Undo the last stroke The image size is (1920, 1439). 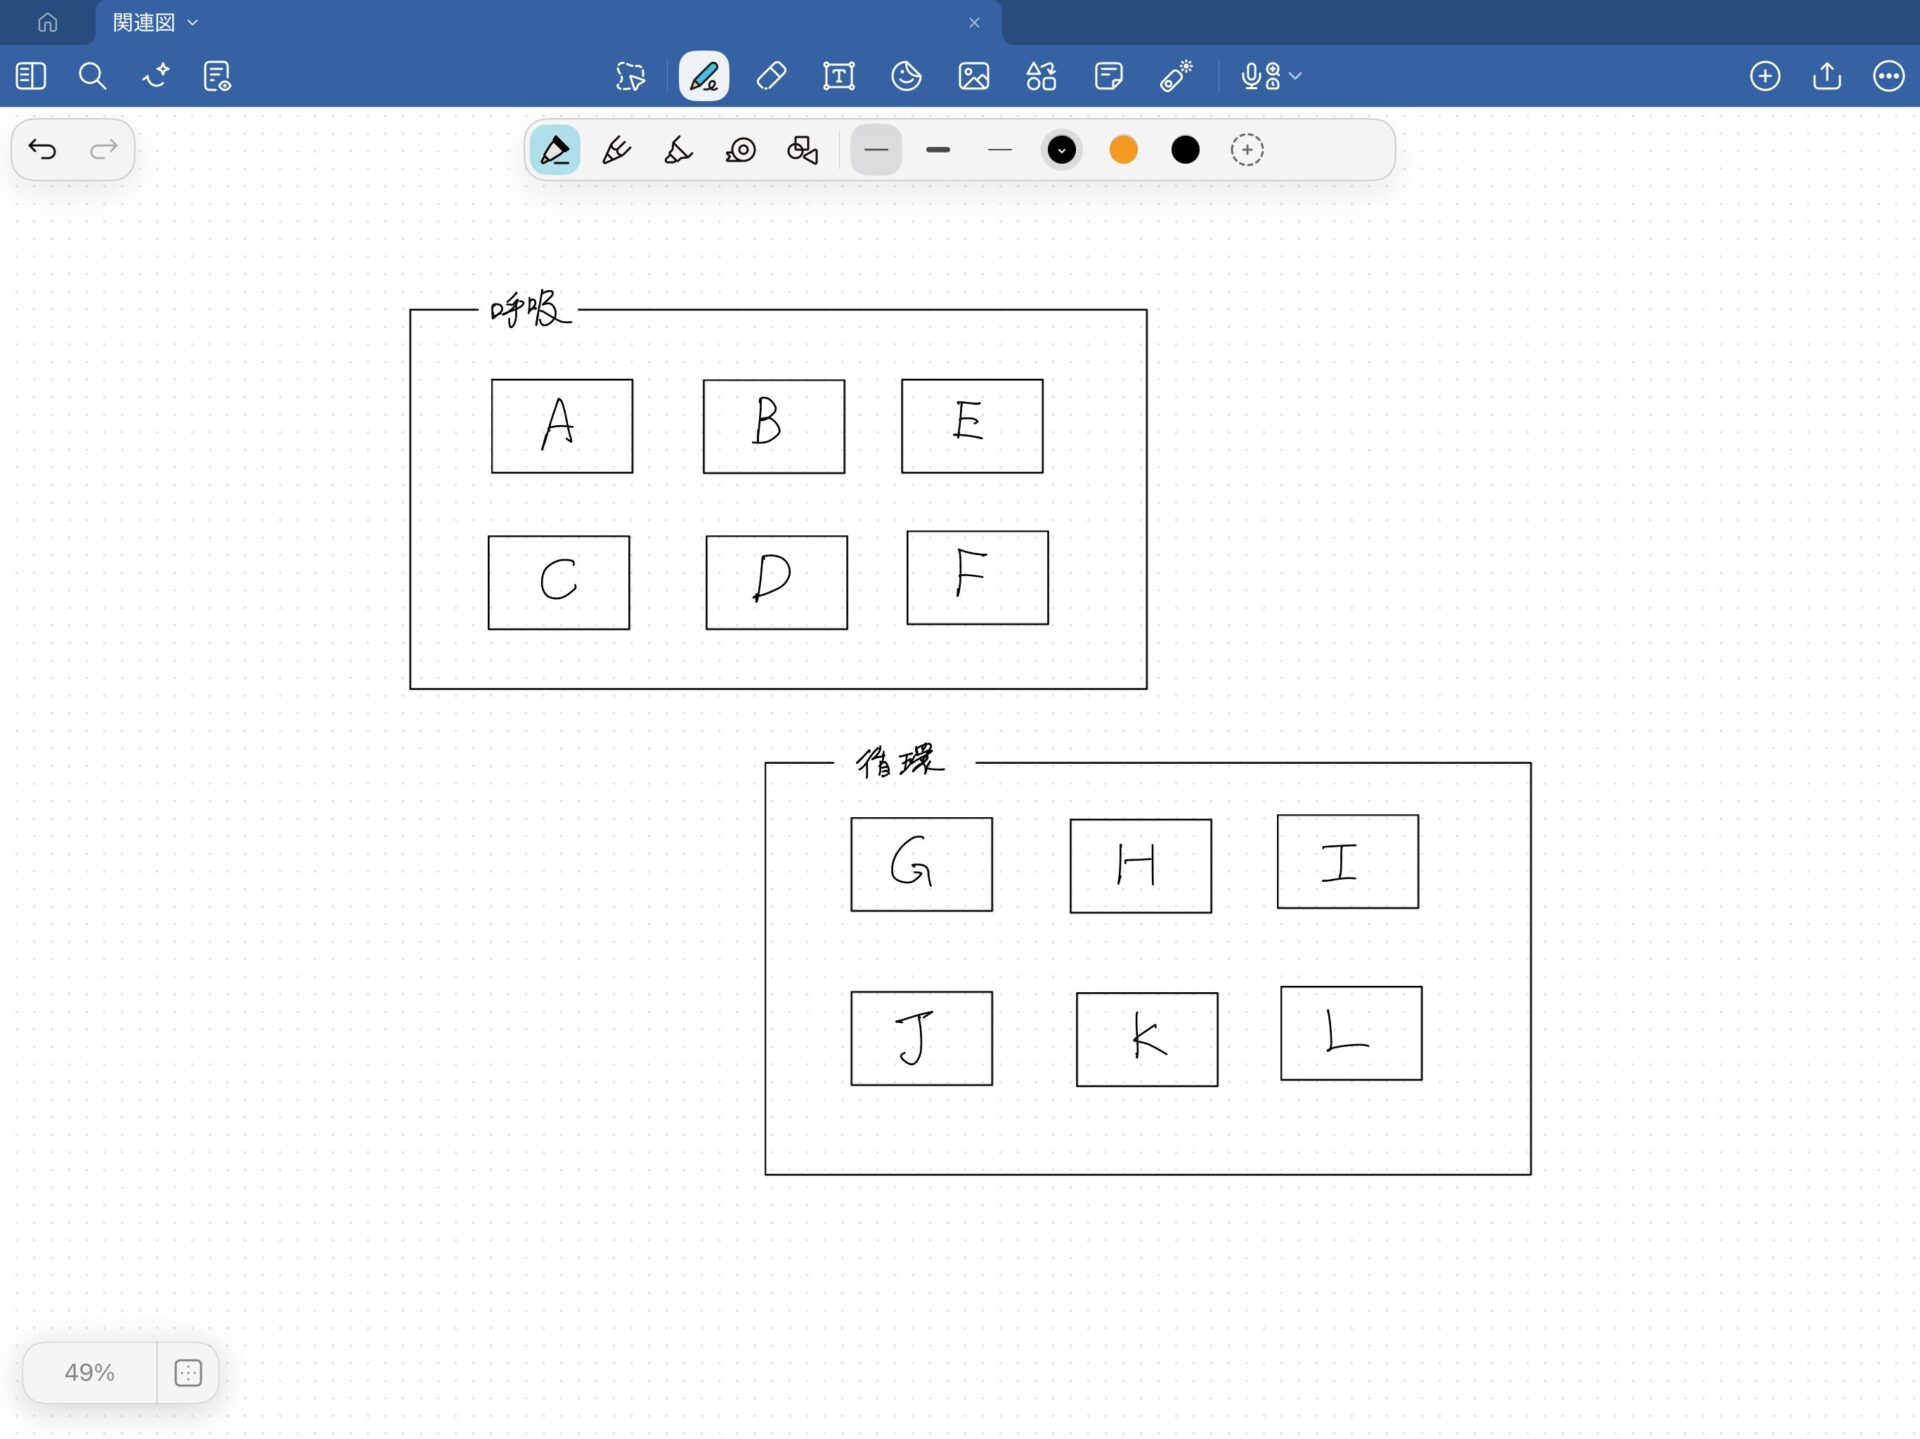pyautogui.click(x=42, y=150)
